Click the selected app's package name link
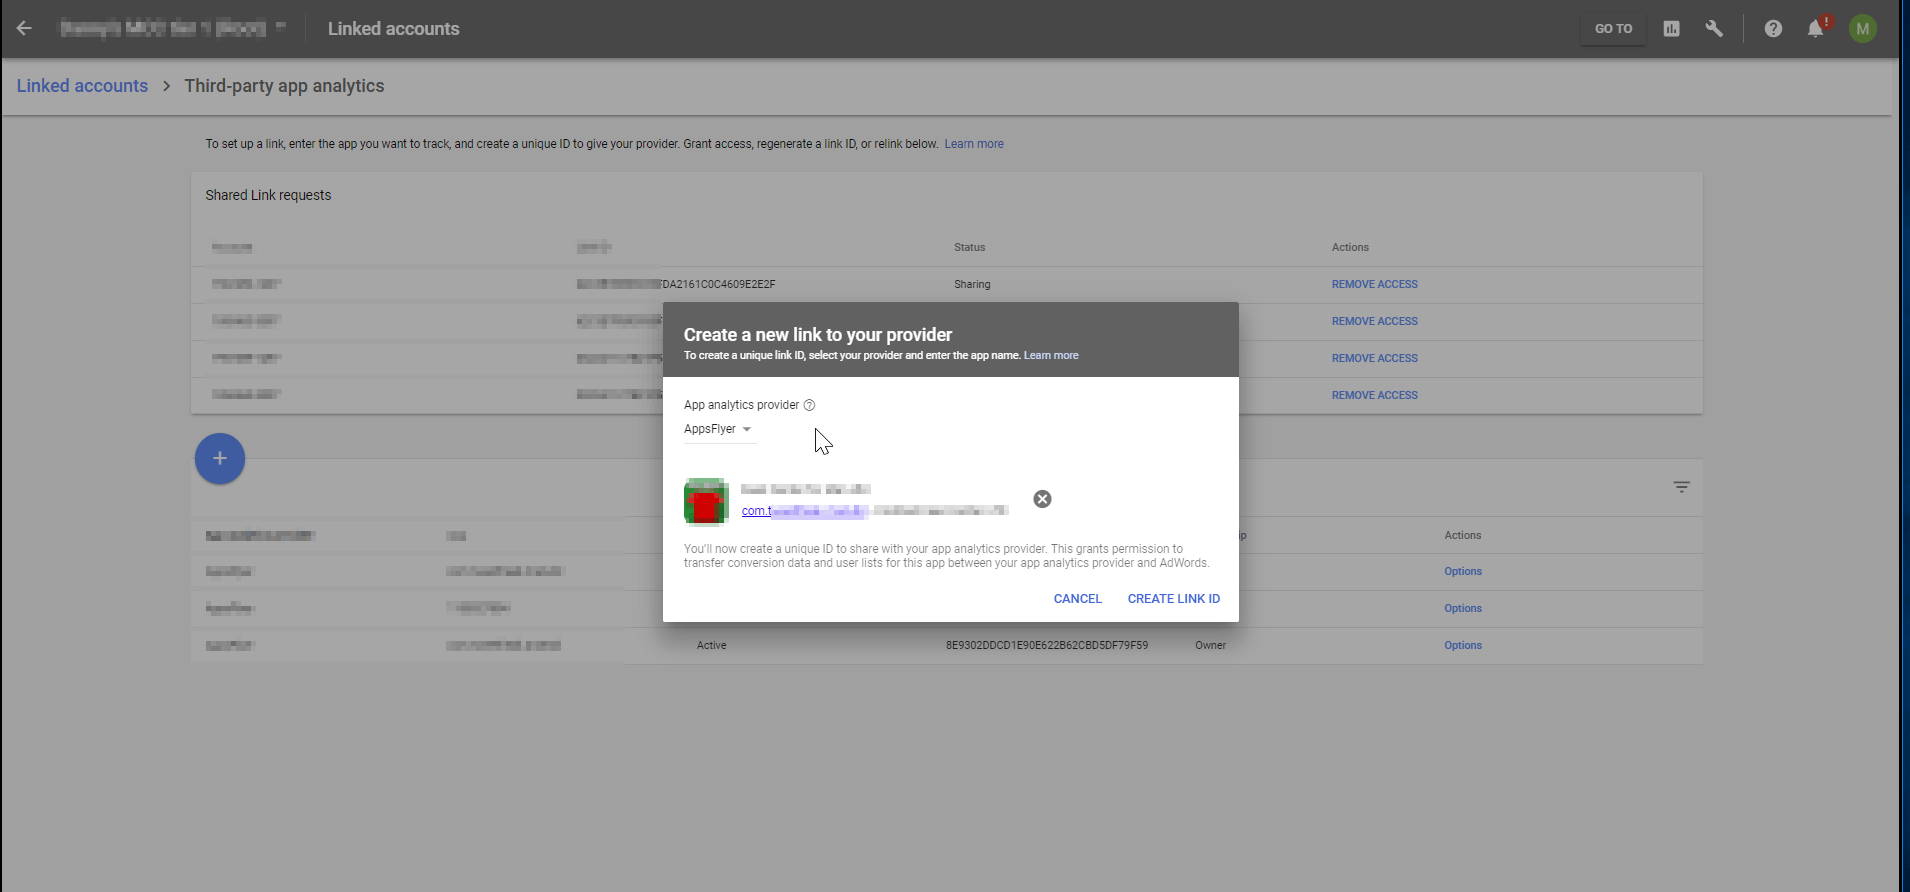The image size is (1910, 892). 875,511
